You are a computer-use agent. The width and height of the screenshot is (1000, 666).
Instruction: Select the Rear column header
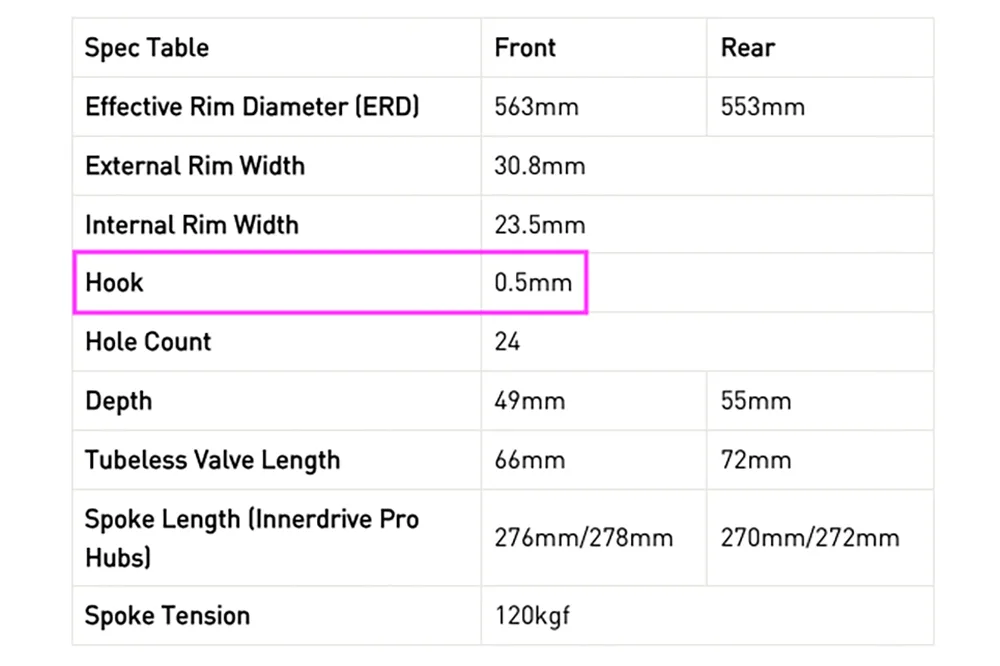[748, 48]
